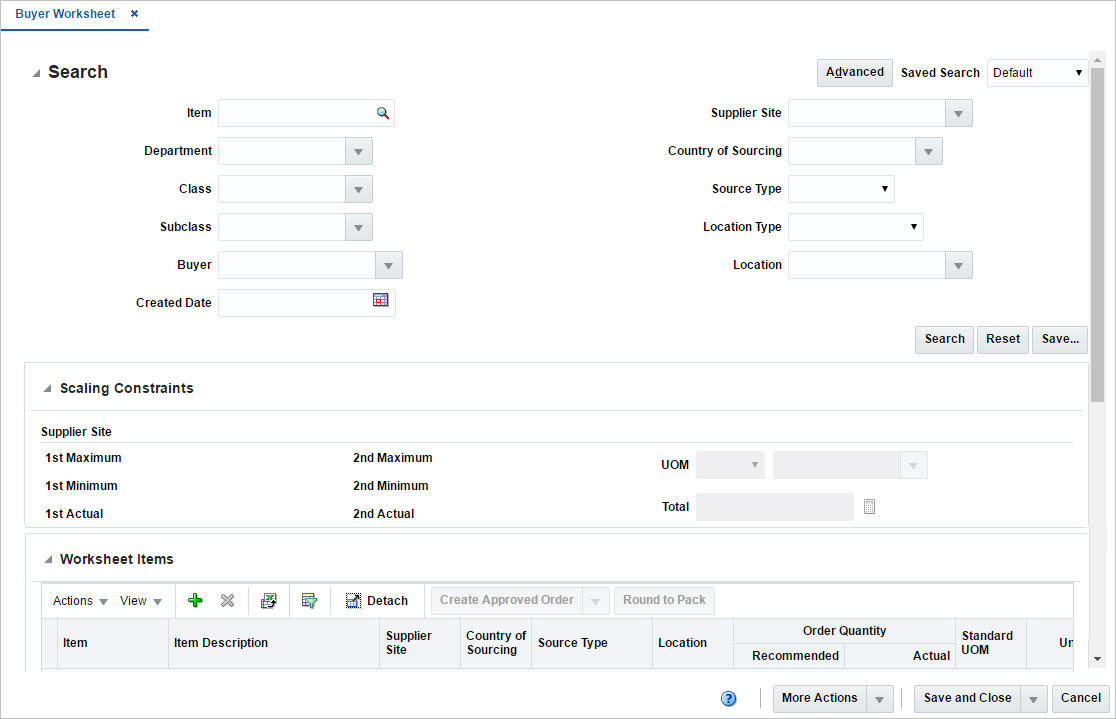Detach the Worksheet Items table

(377, 600)
